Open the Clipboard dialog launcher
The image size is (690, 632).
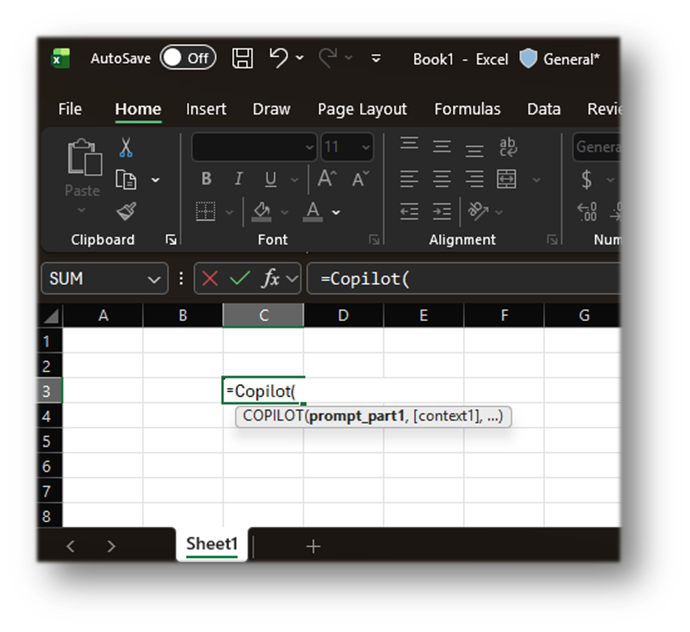click(171, 239)
